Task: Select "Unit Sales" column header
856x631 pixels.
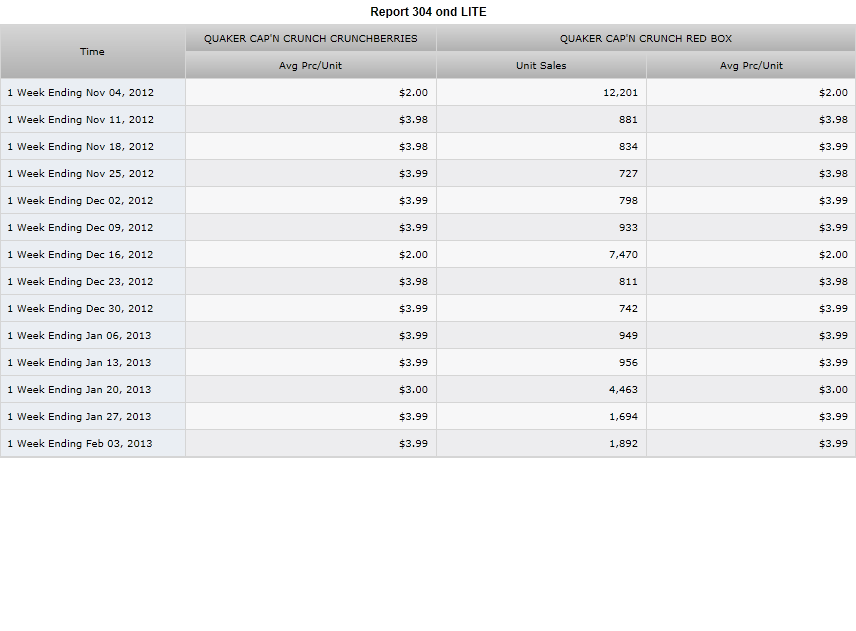Action: [541, 66]
